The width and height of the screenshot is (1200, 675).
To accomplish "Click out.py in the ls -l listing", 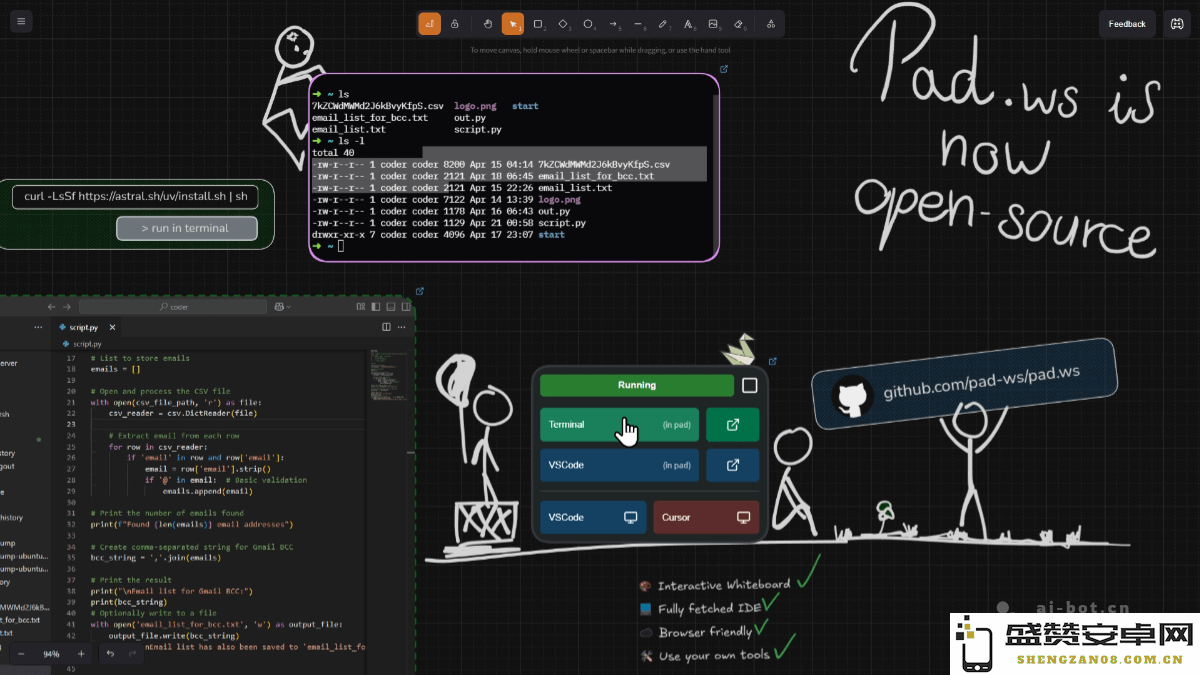I will [x=554, y=211].
